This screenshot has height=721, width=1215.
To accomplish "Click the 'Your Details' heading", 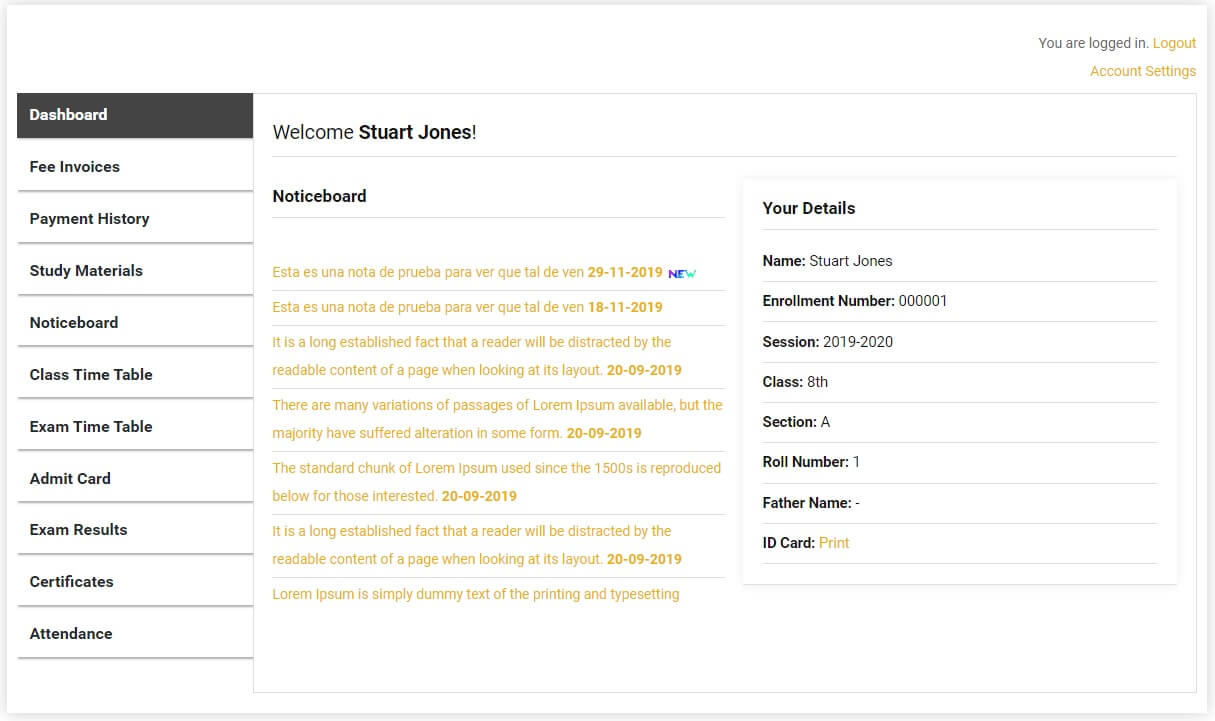I will pyautogui.click(x=809, y=208).
